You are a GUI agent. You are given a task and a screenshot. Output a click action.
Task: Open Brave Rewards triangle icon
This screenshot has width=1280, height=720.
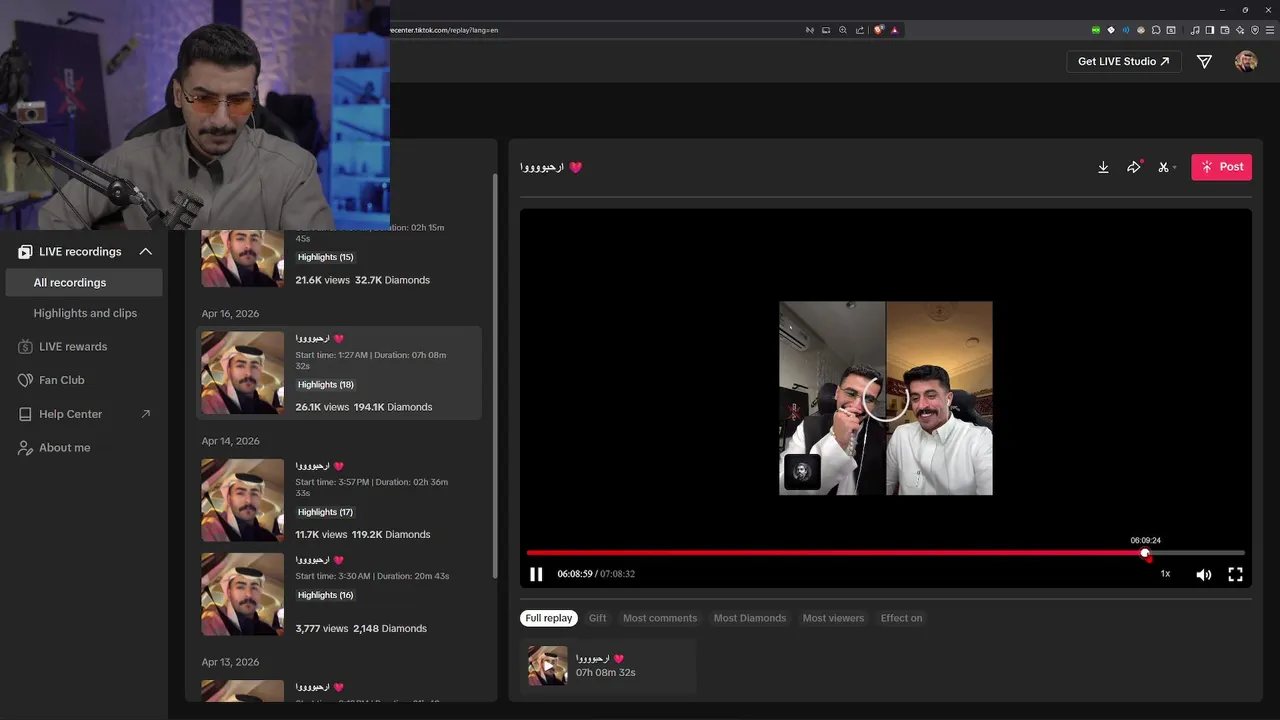895,30
